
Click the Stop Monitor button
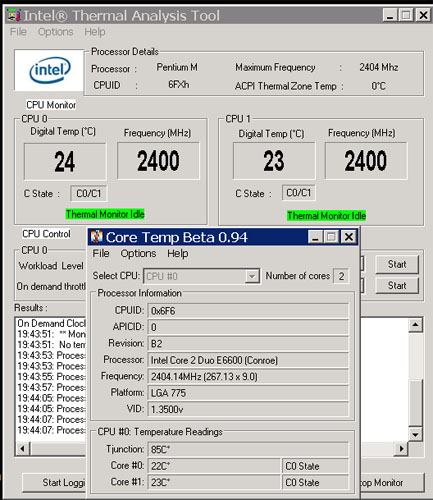pyautogui.click(x=392, y=483)
